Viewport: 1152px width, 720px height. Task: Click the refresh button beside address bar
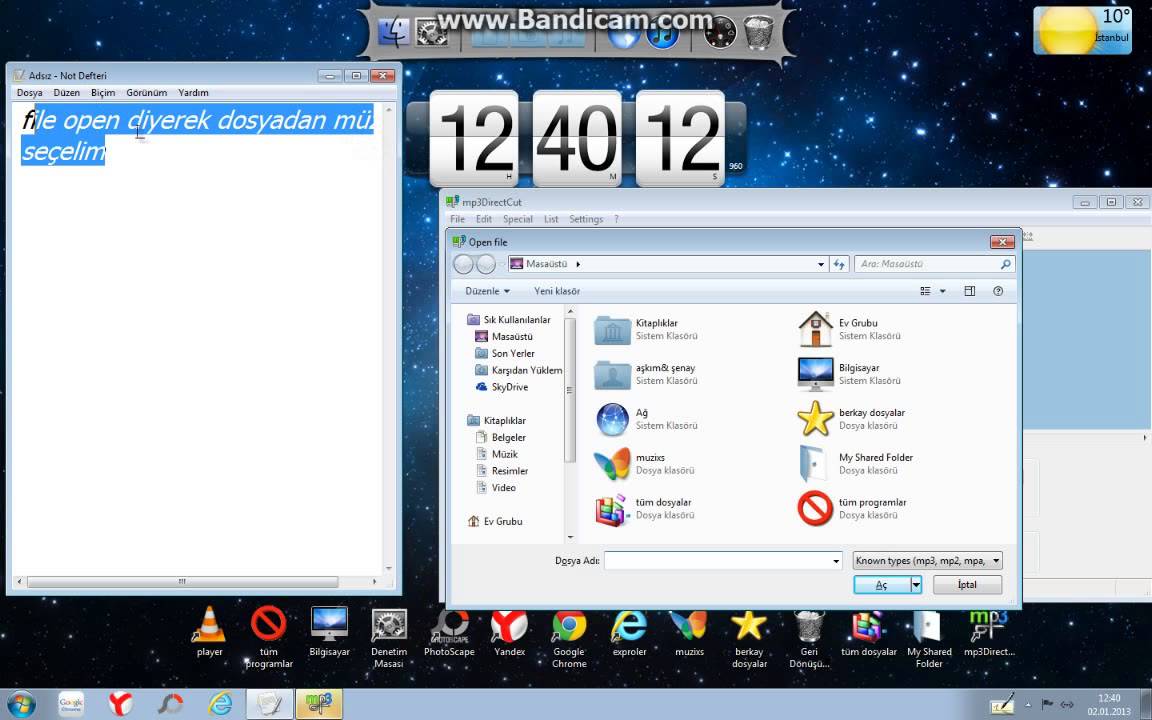[840, 264]
